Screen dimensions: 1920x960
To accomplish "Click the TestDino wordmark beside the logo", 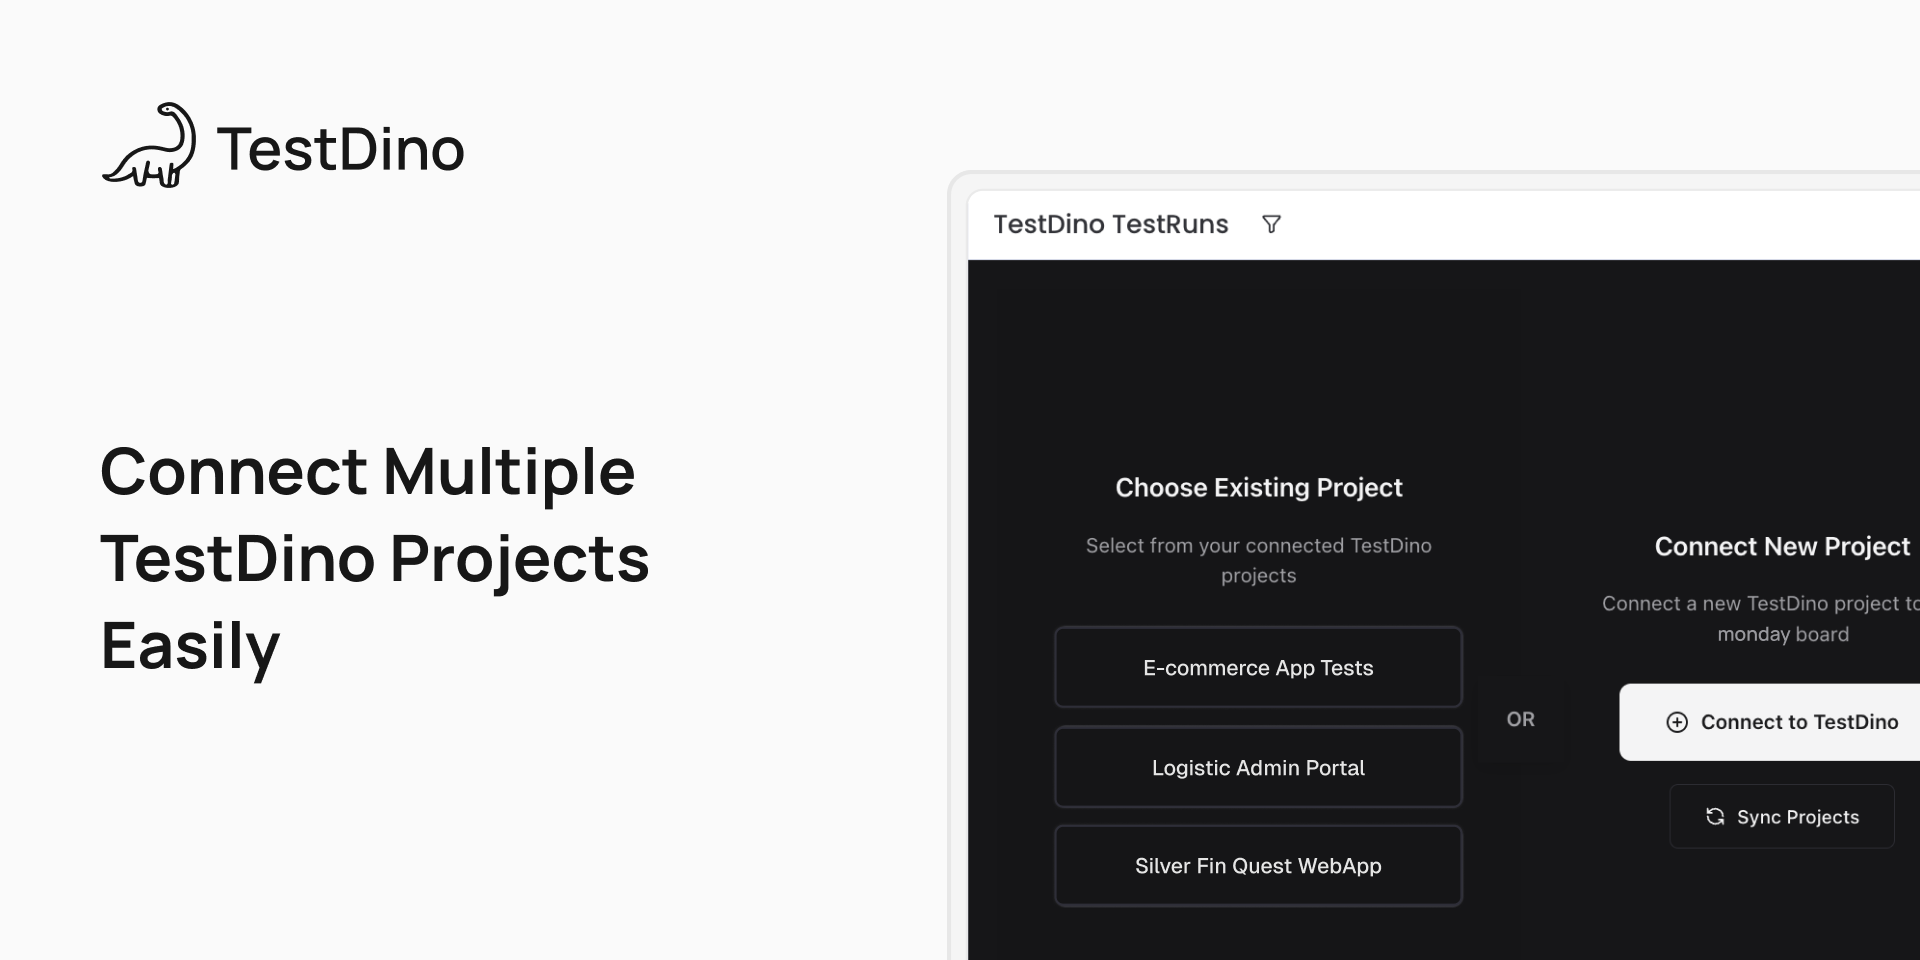I will tap(340, 149).
